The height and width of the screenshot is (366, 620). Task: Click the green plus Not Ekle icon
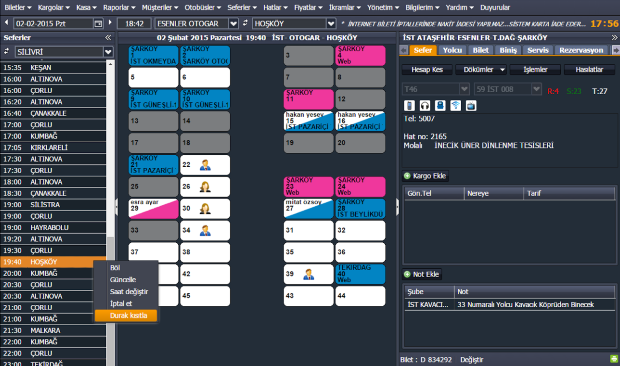pos(407,274)
